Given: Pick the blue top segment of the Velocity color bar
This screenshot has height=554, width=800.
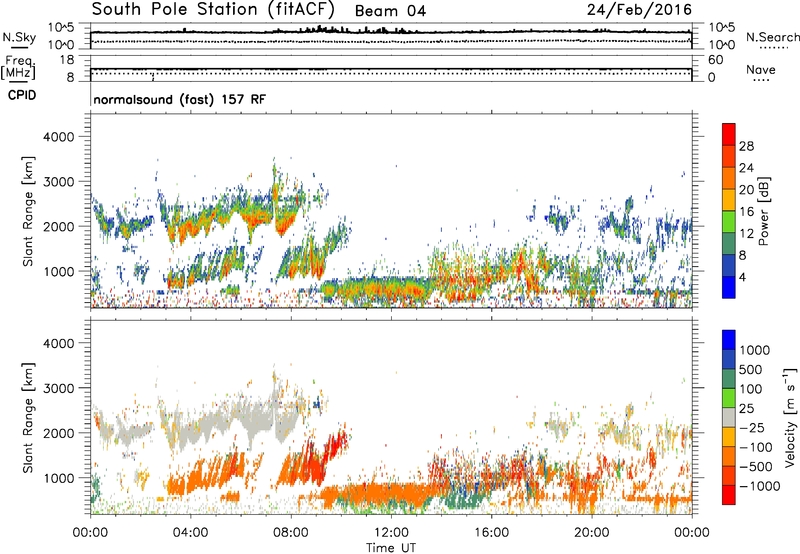Looking at the screenshot, I should 729,340.
